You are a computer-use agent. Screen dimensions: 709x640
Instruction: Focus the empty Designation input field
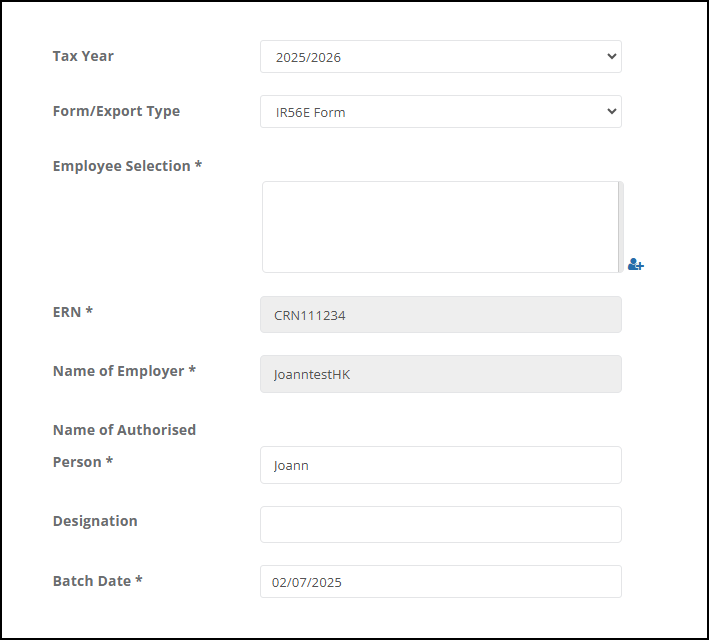click(441, 524)
